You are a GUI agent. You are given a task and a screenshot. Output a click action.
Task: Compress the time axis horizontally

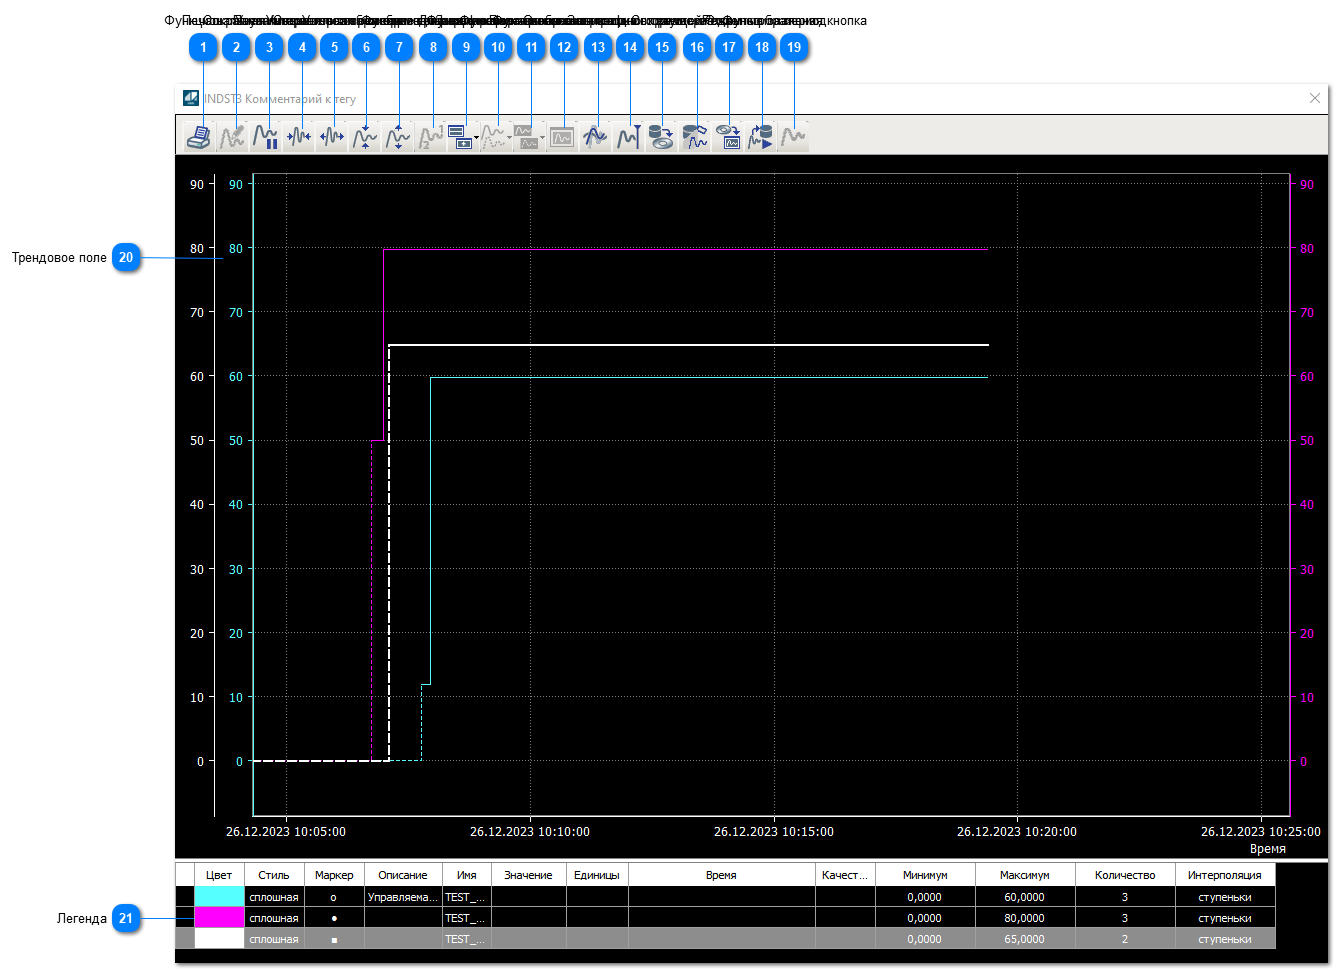pyautogui.click(x=298, y=136)
